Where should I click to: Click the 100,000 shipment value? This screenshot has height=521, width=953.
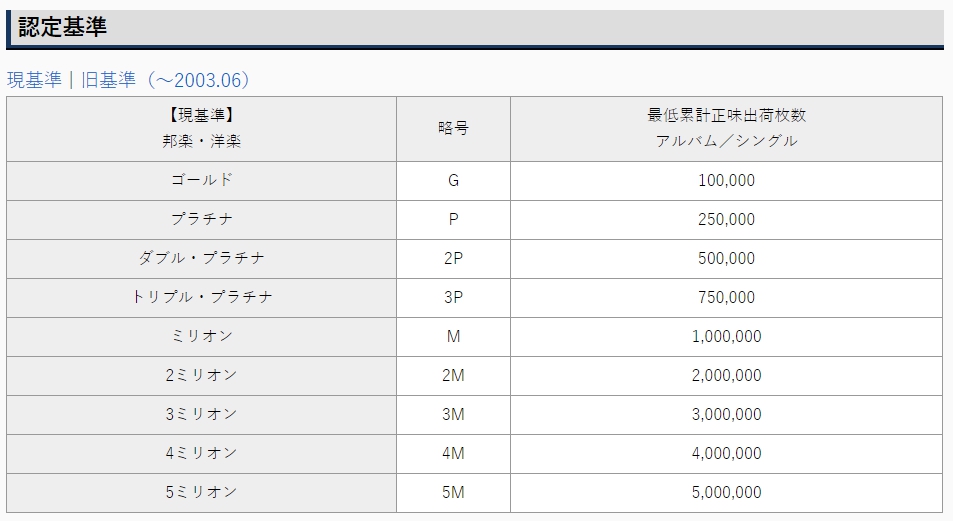(726, 181)
